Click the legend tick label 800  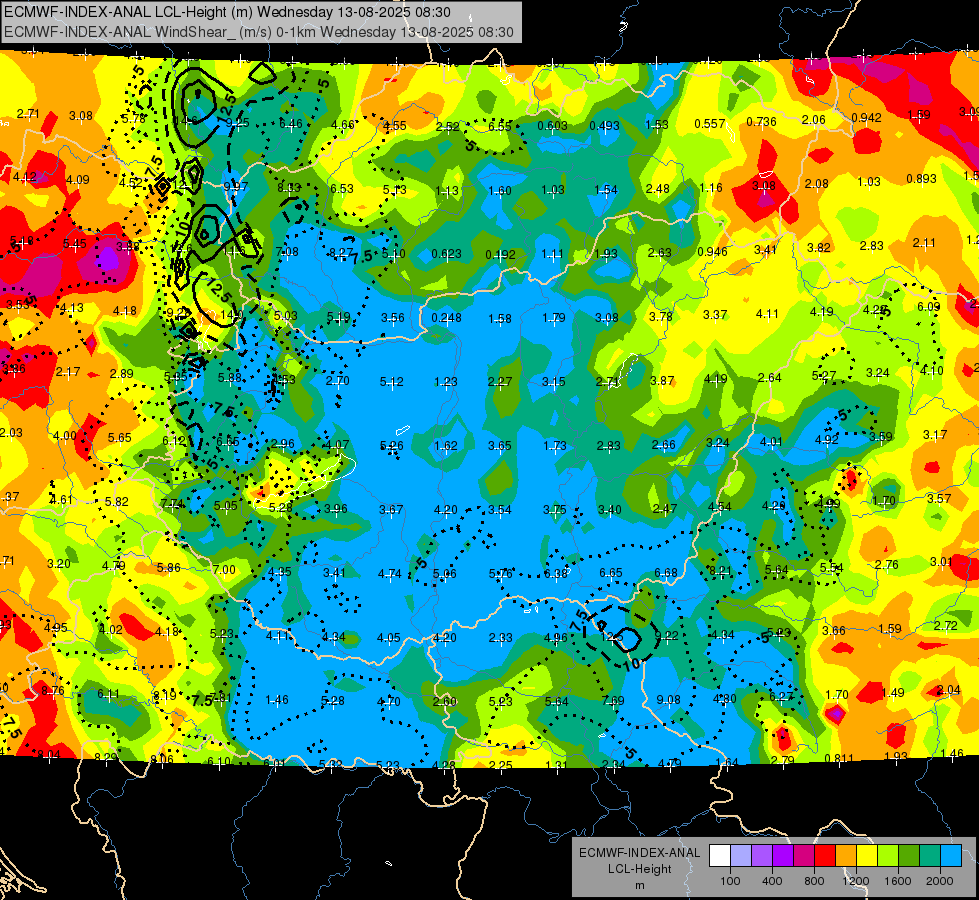[814, 881]
